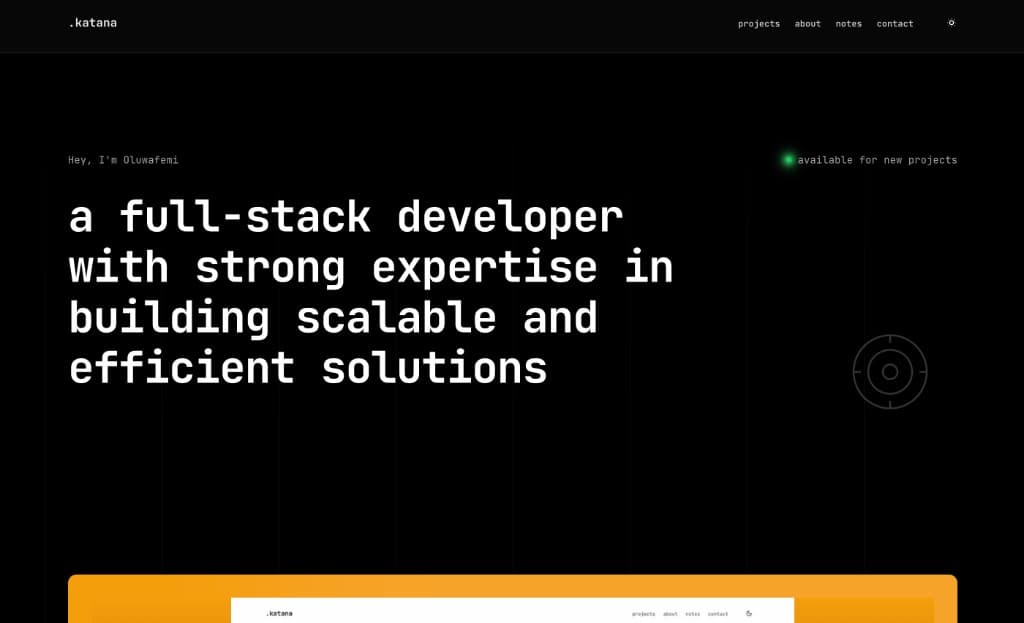Click 'contact' inside the preview thumbnail
The width and height of the screenshot is (1024, 623).
coord(718,614)
